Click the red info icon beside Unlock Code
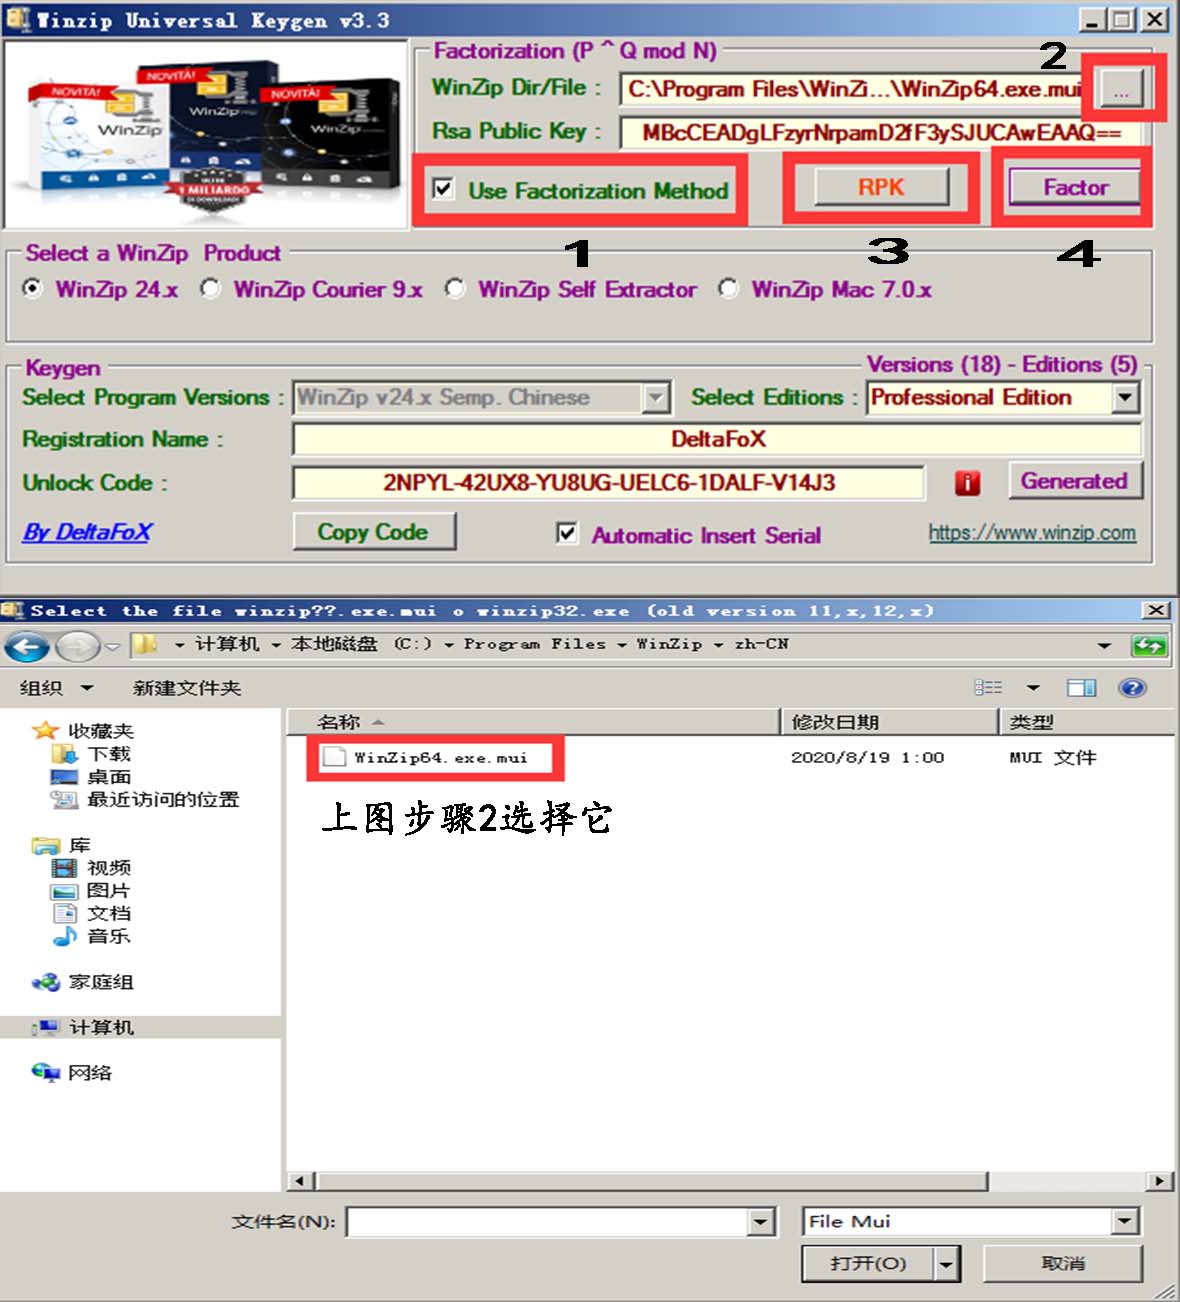 coord(966,481)
